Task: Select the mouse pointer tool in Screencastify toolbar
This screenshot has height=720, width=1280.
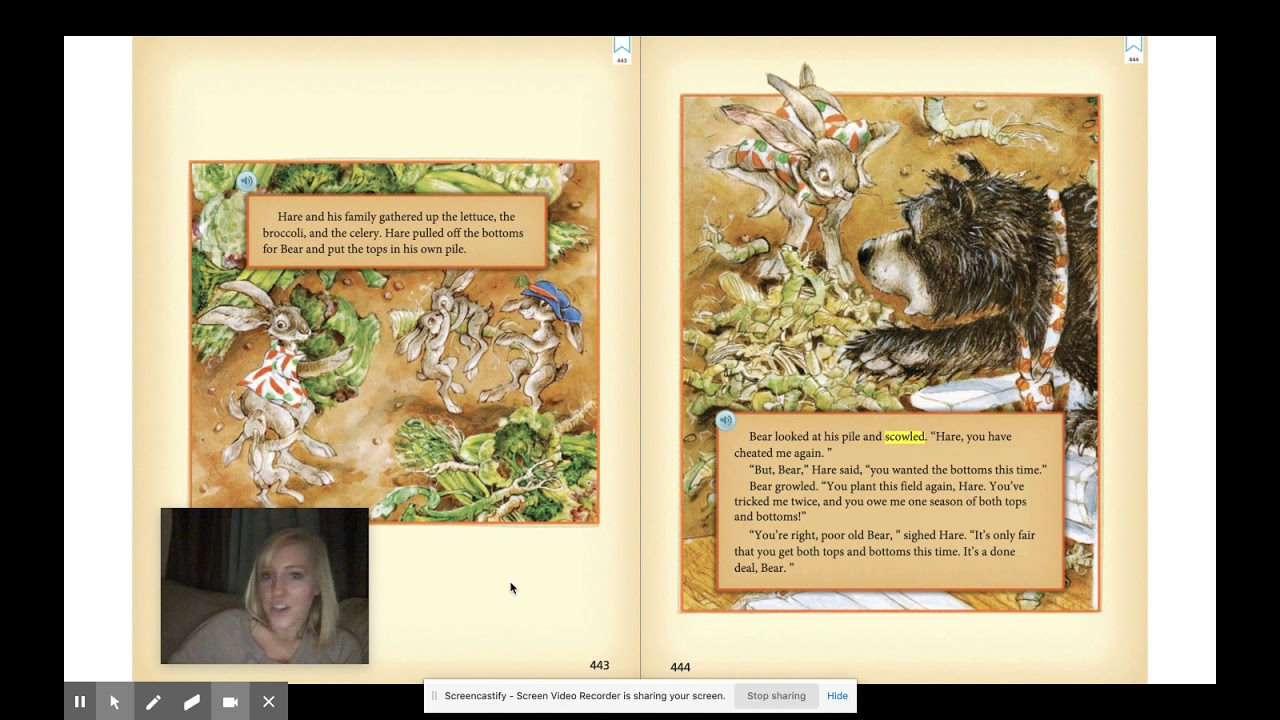Action: 115,702
